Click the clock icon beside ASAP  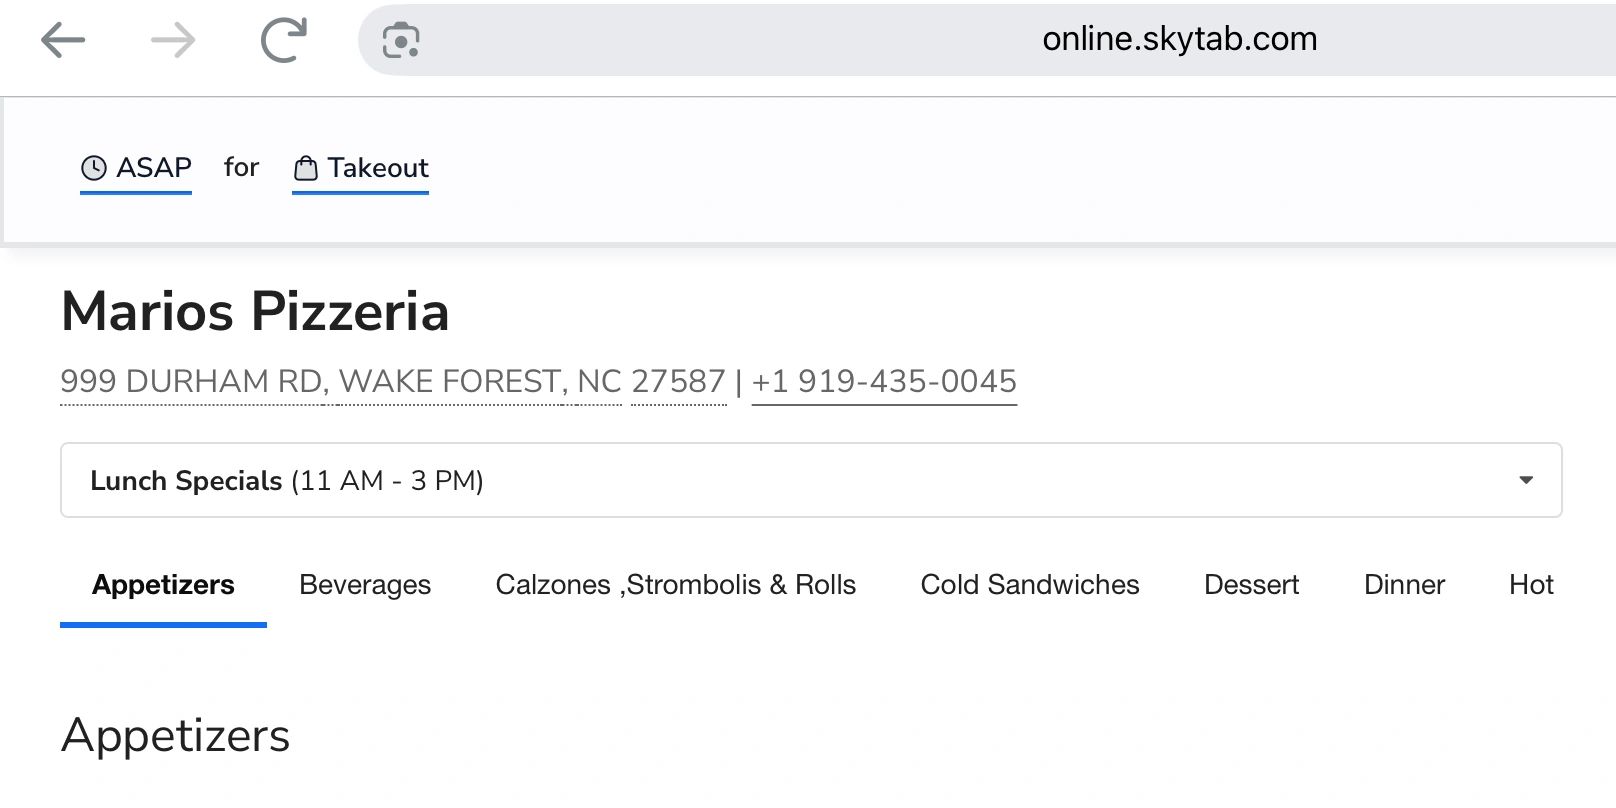94,168
